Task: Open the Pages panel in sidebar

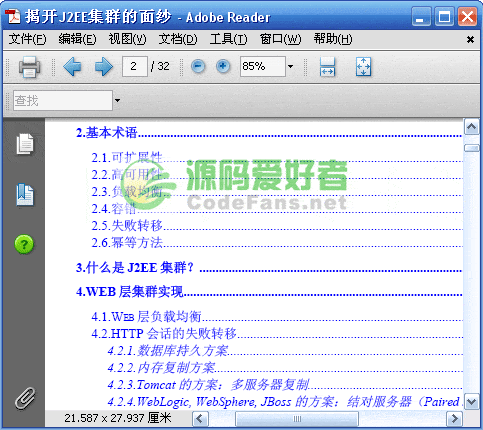Action: (x=25, y=144)
